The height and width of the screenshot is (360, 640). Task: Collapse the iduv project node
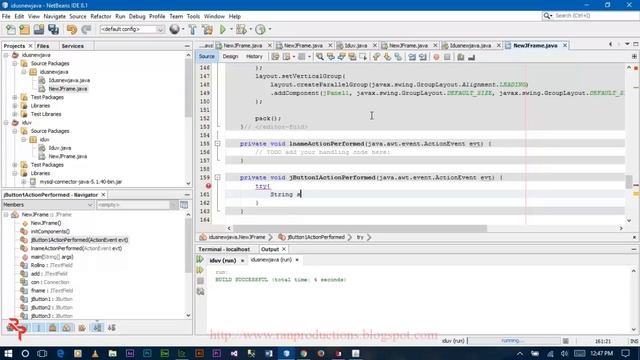(7, 122)
